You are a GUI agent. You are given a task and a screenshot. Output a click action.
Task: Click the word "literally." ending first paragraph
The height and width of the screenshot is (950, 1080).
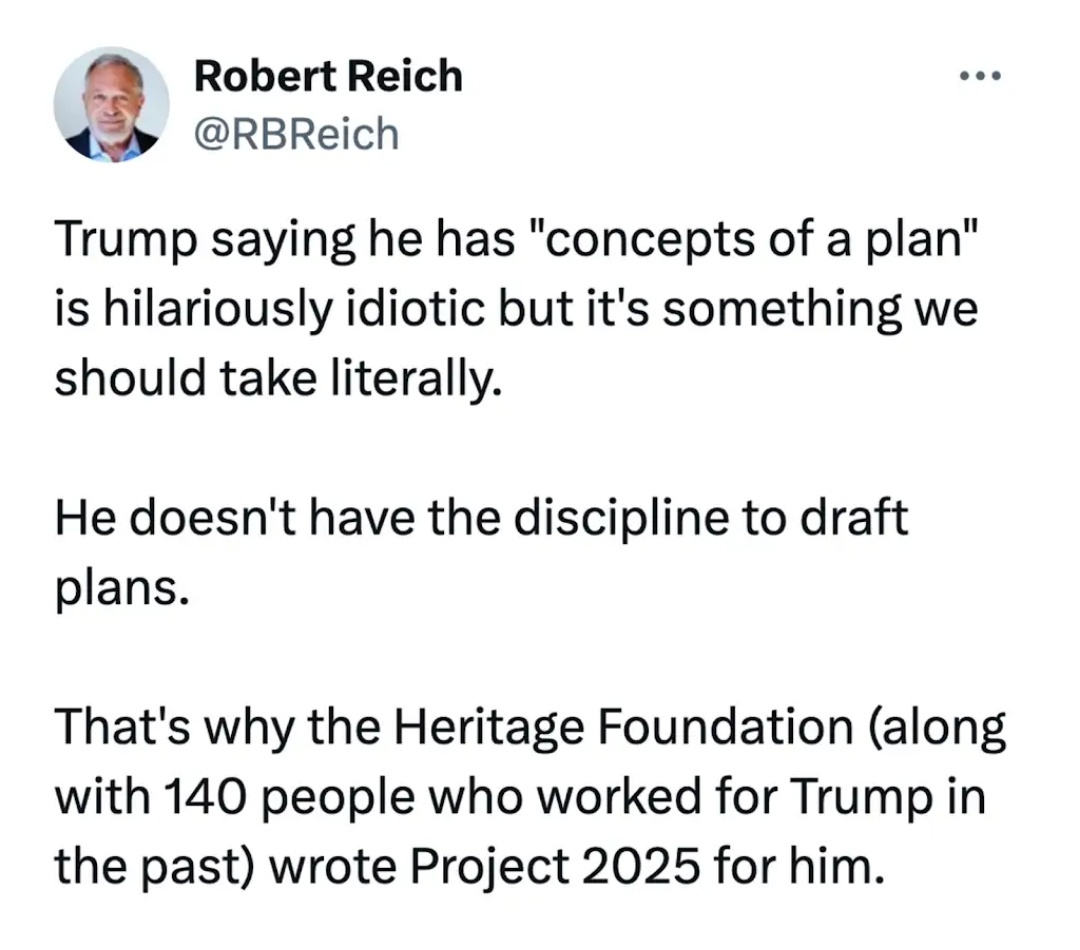417,379
